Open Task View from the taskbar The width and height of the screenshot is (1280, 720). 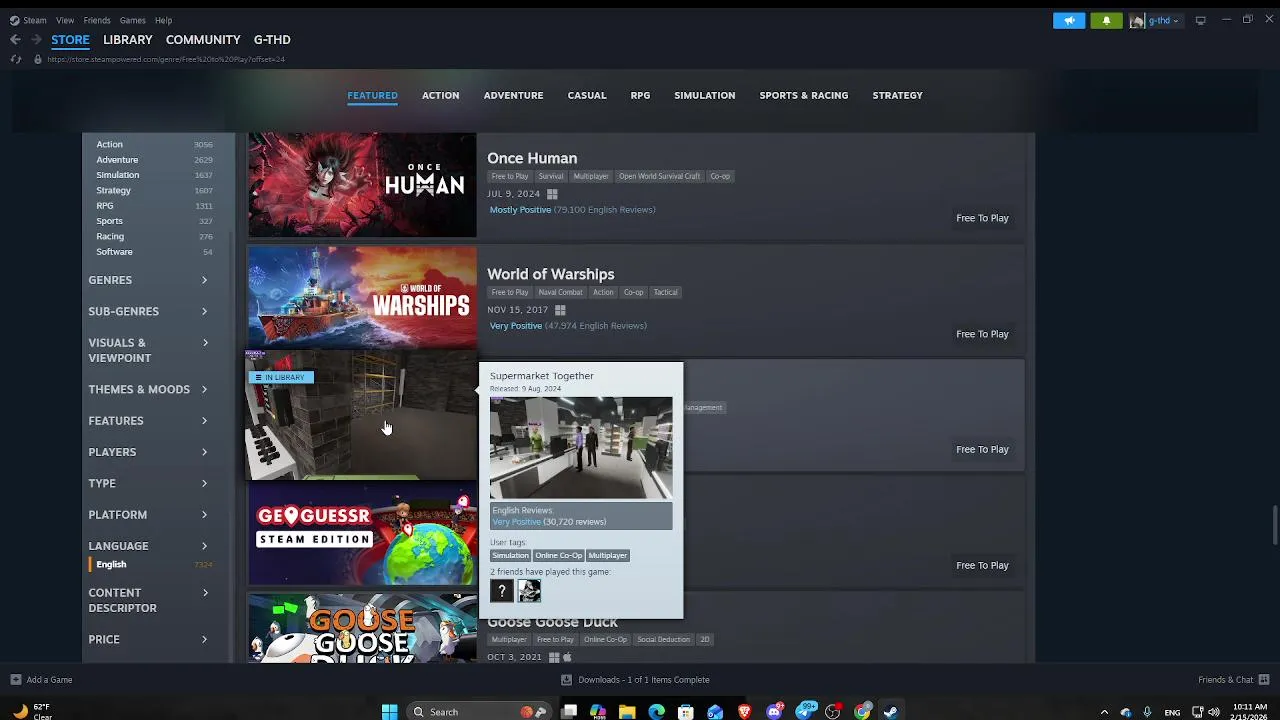(569, 712)
